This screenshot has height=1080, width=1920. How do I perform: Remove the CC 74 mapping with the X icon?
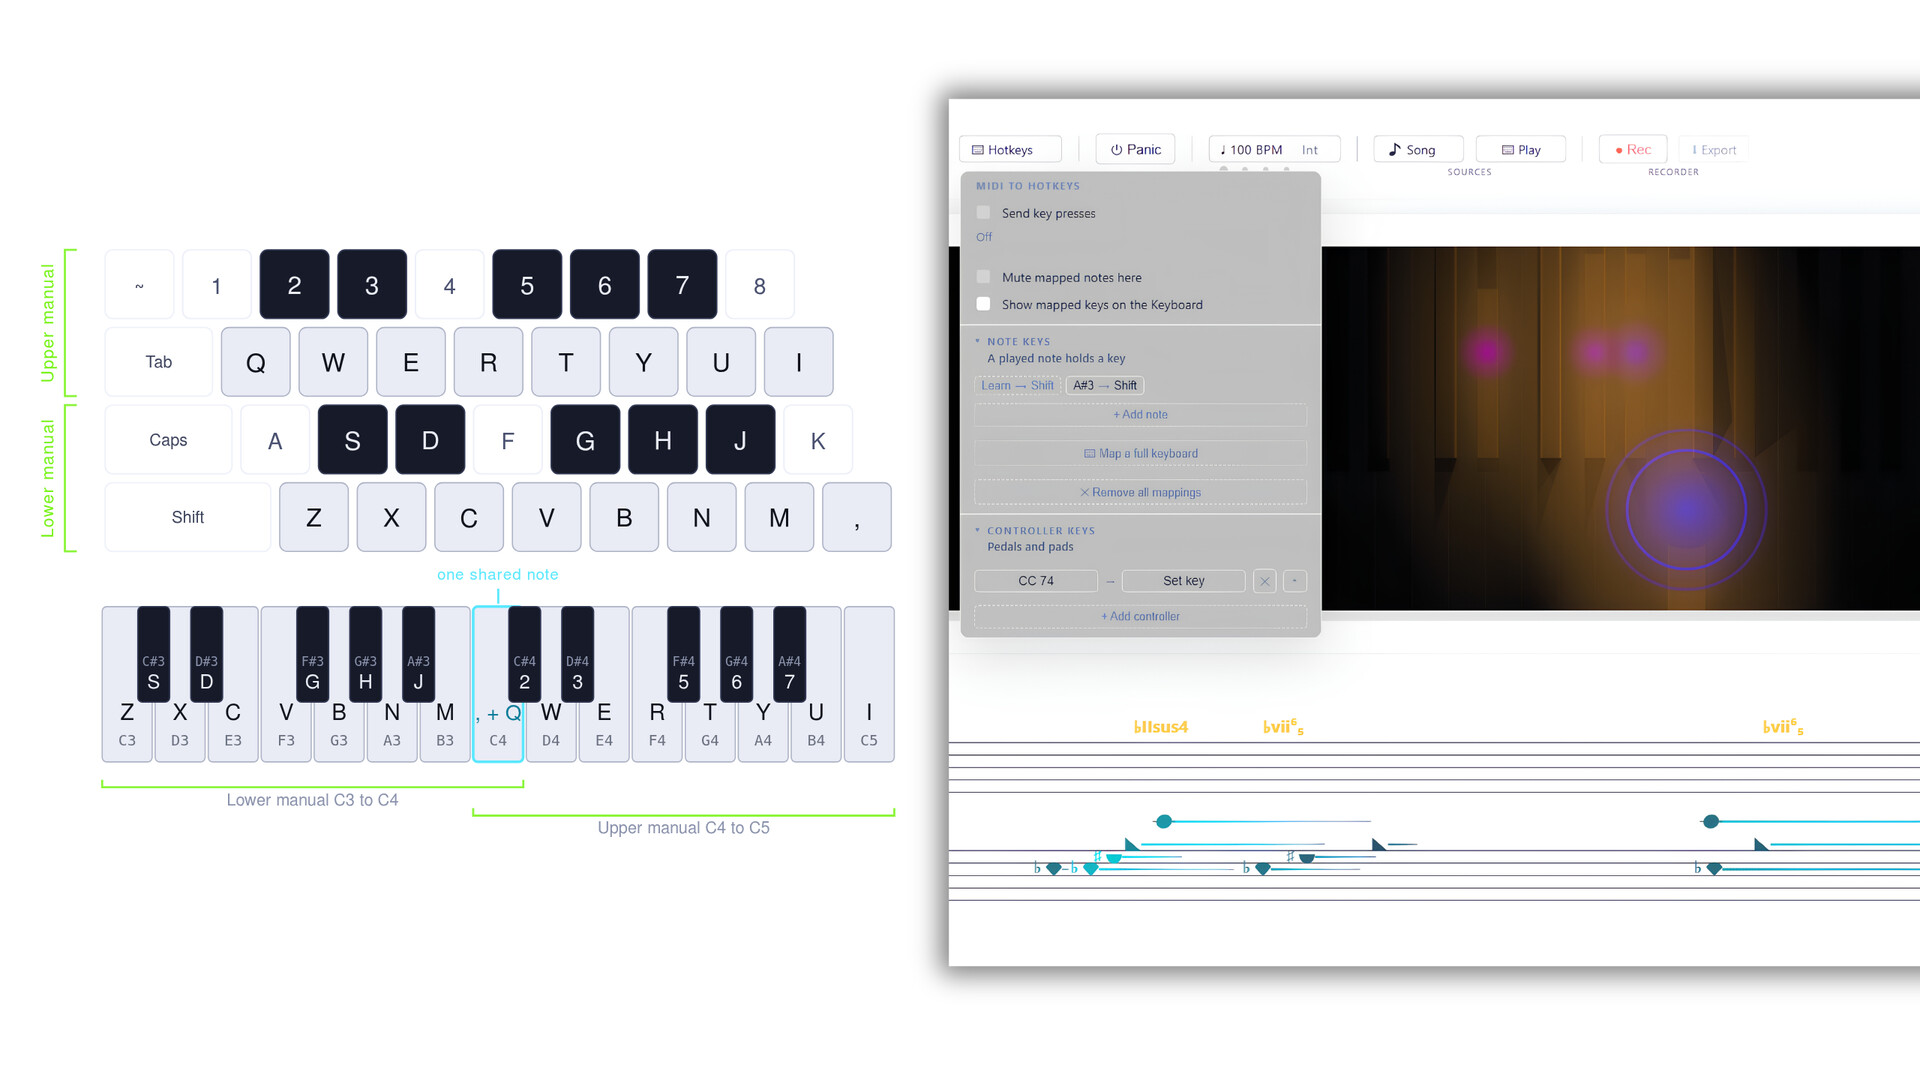[x=1264, y=581]
